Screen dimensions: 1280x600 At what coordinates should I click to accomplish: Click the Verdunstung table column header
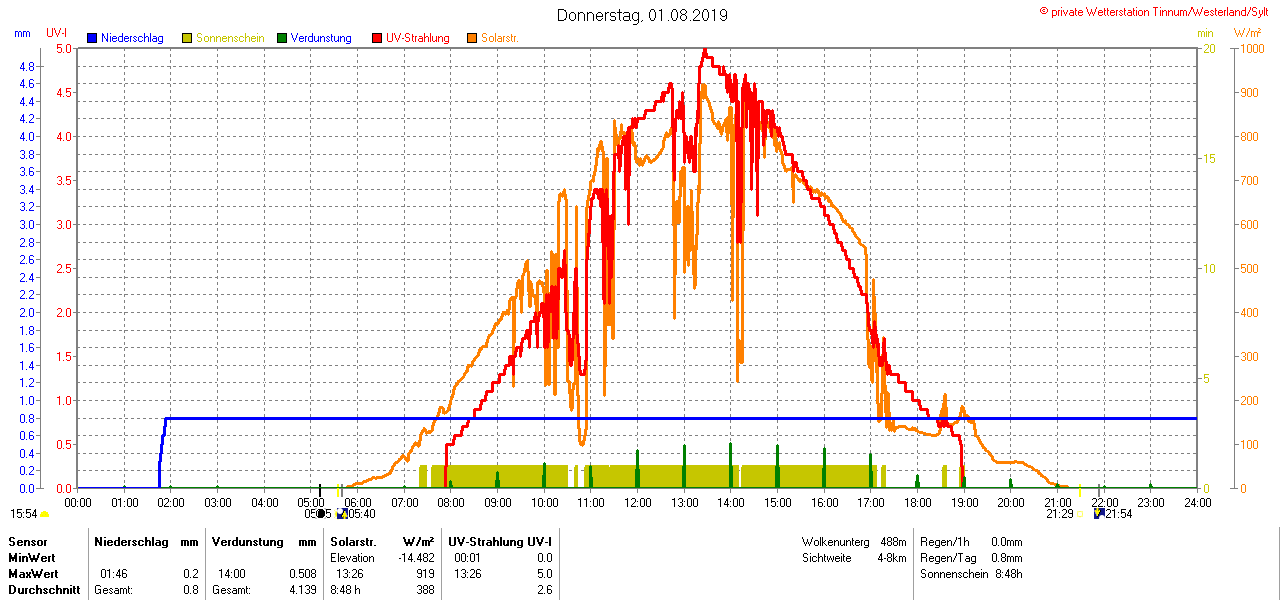pos(246,541)
